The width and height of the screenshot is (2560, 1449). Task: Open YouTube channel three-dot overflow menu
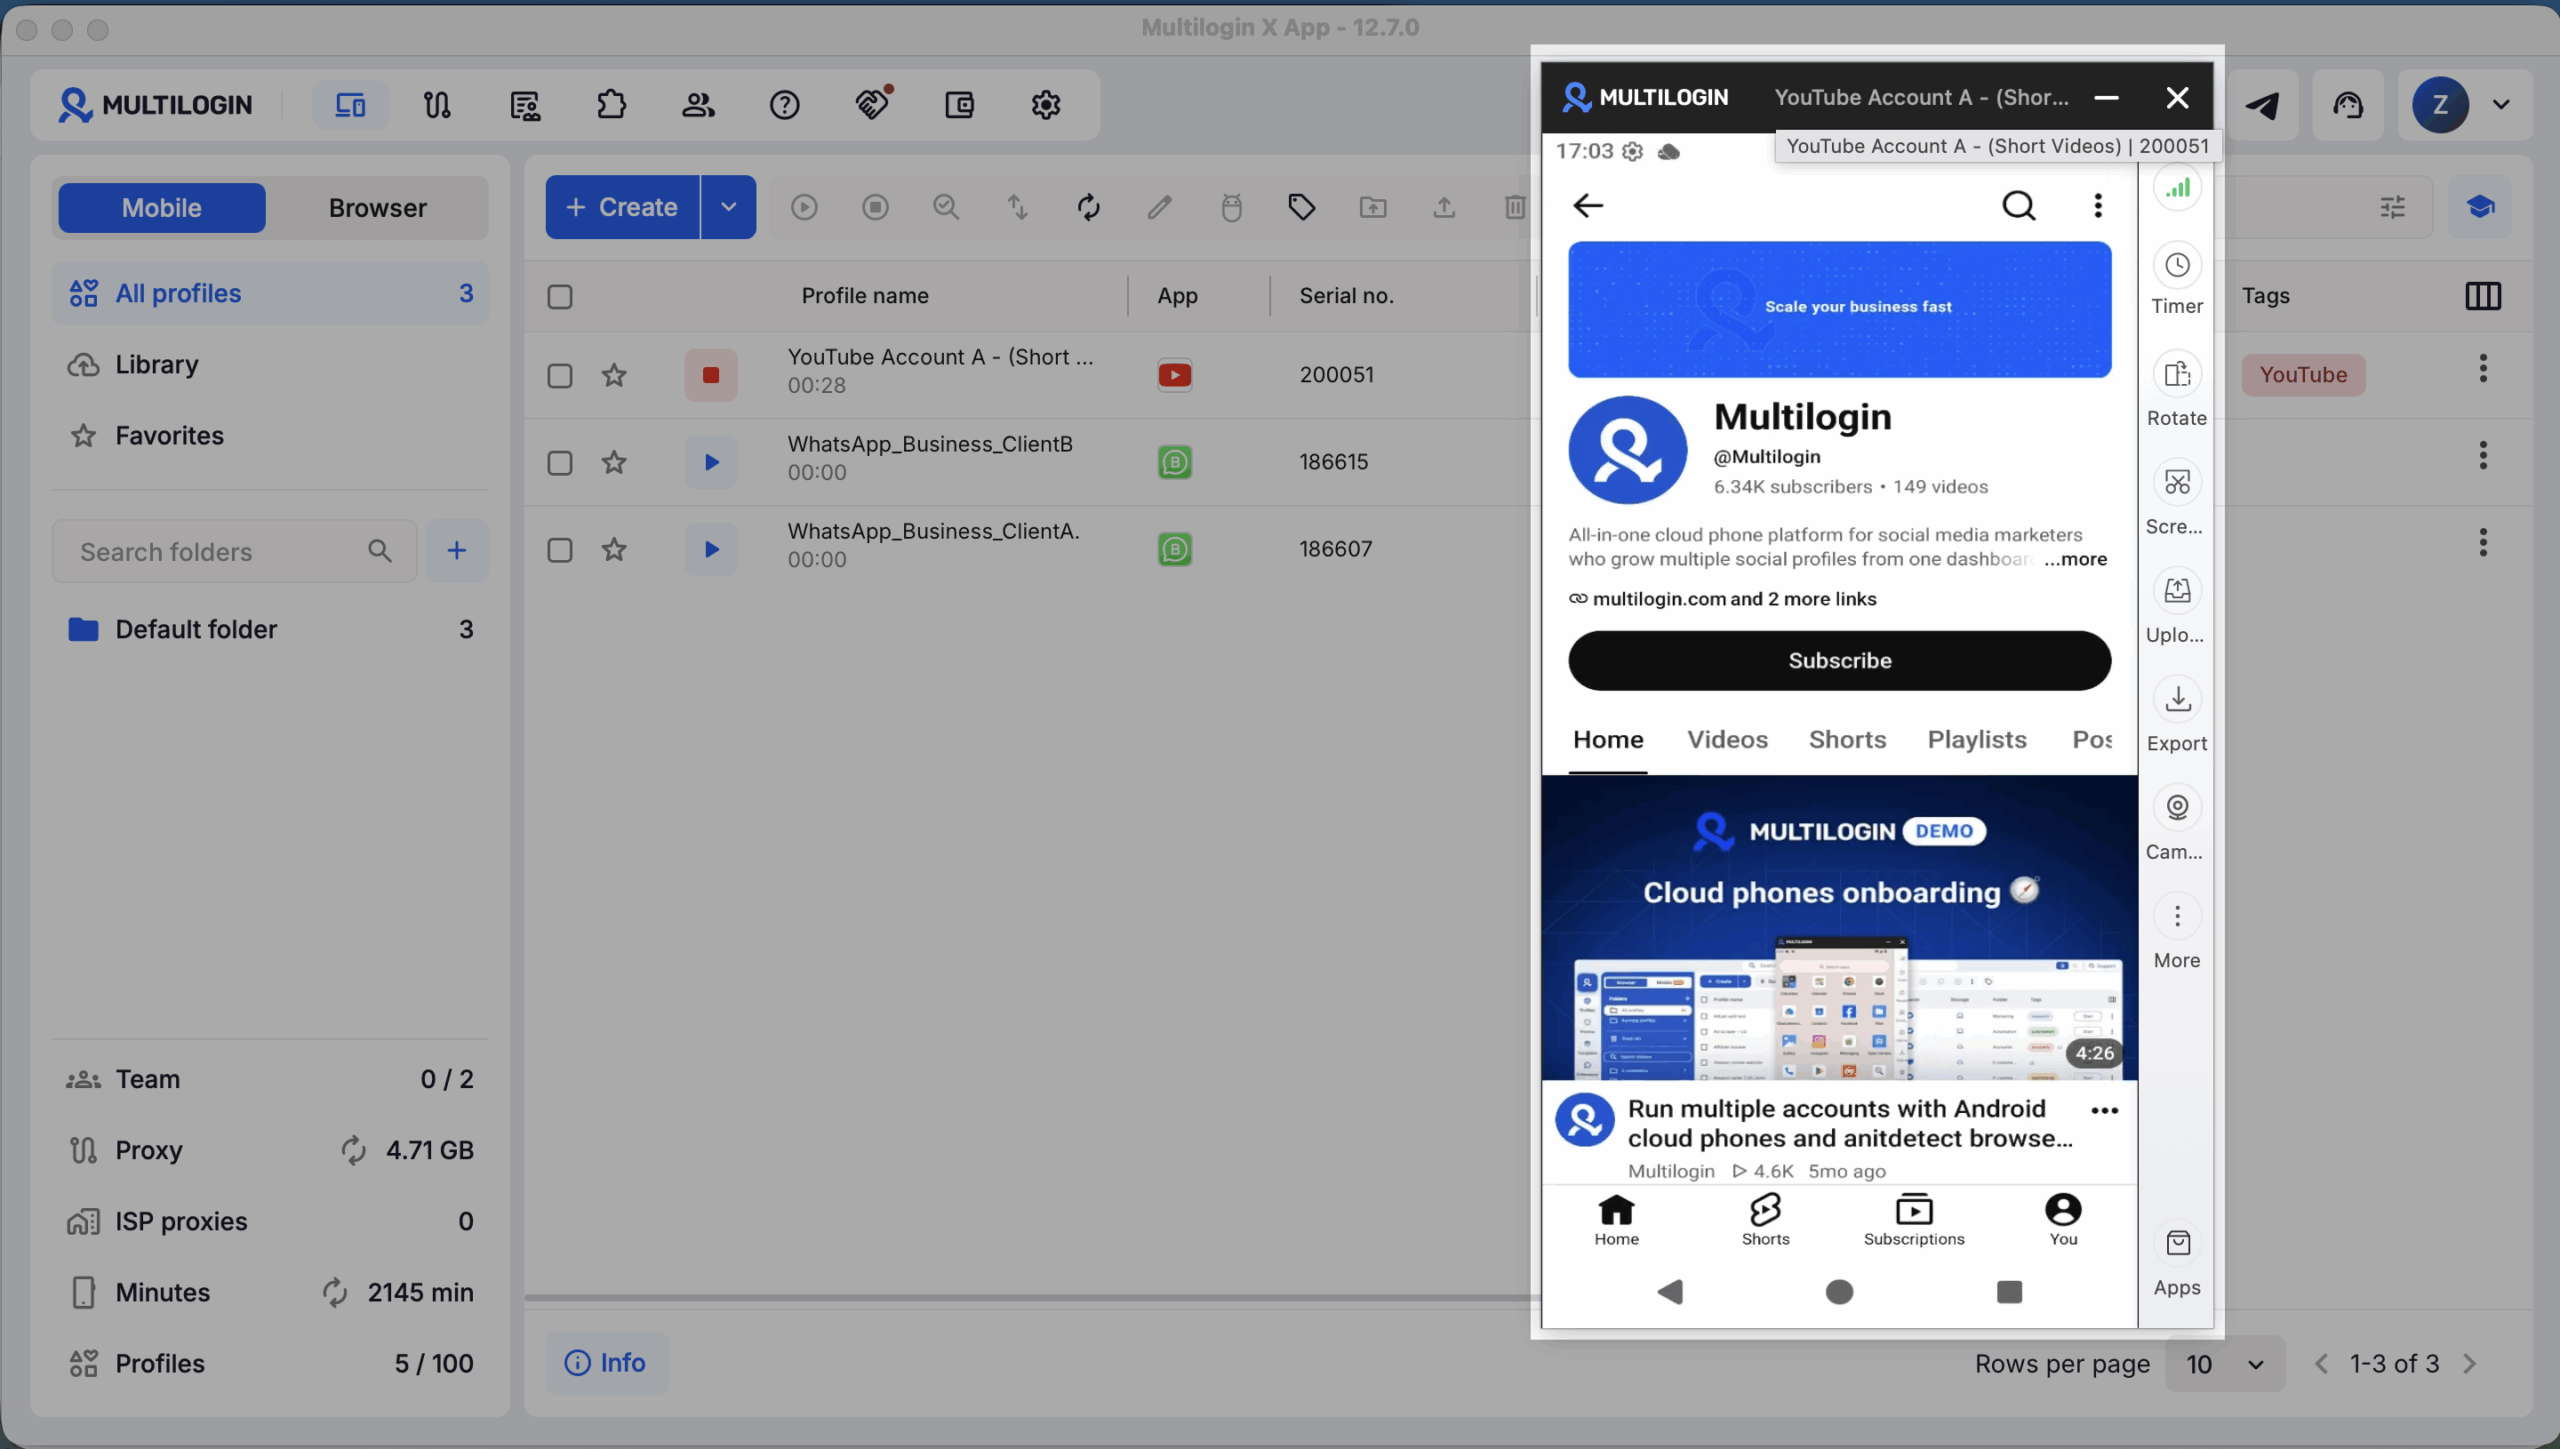2098,206
